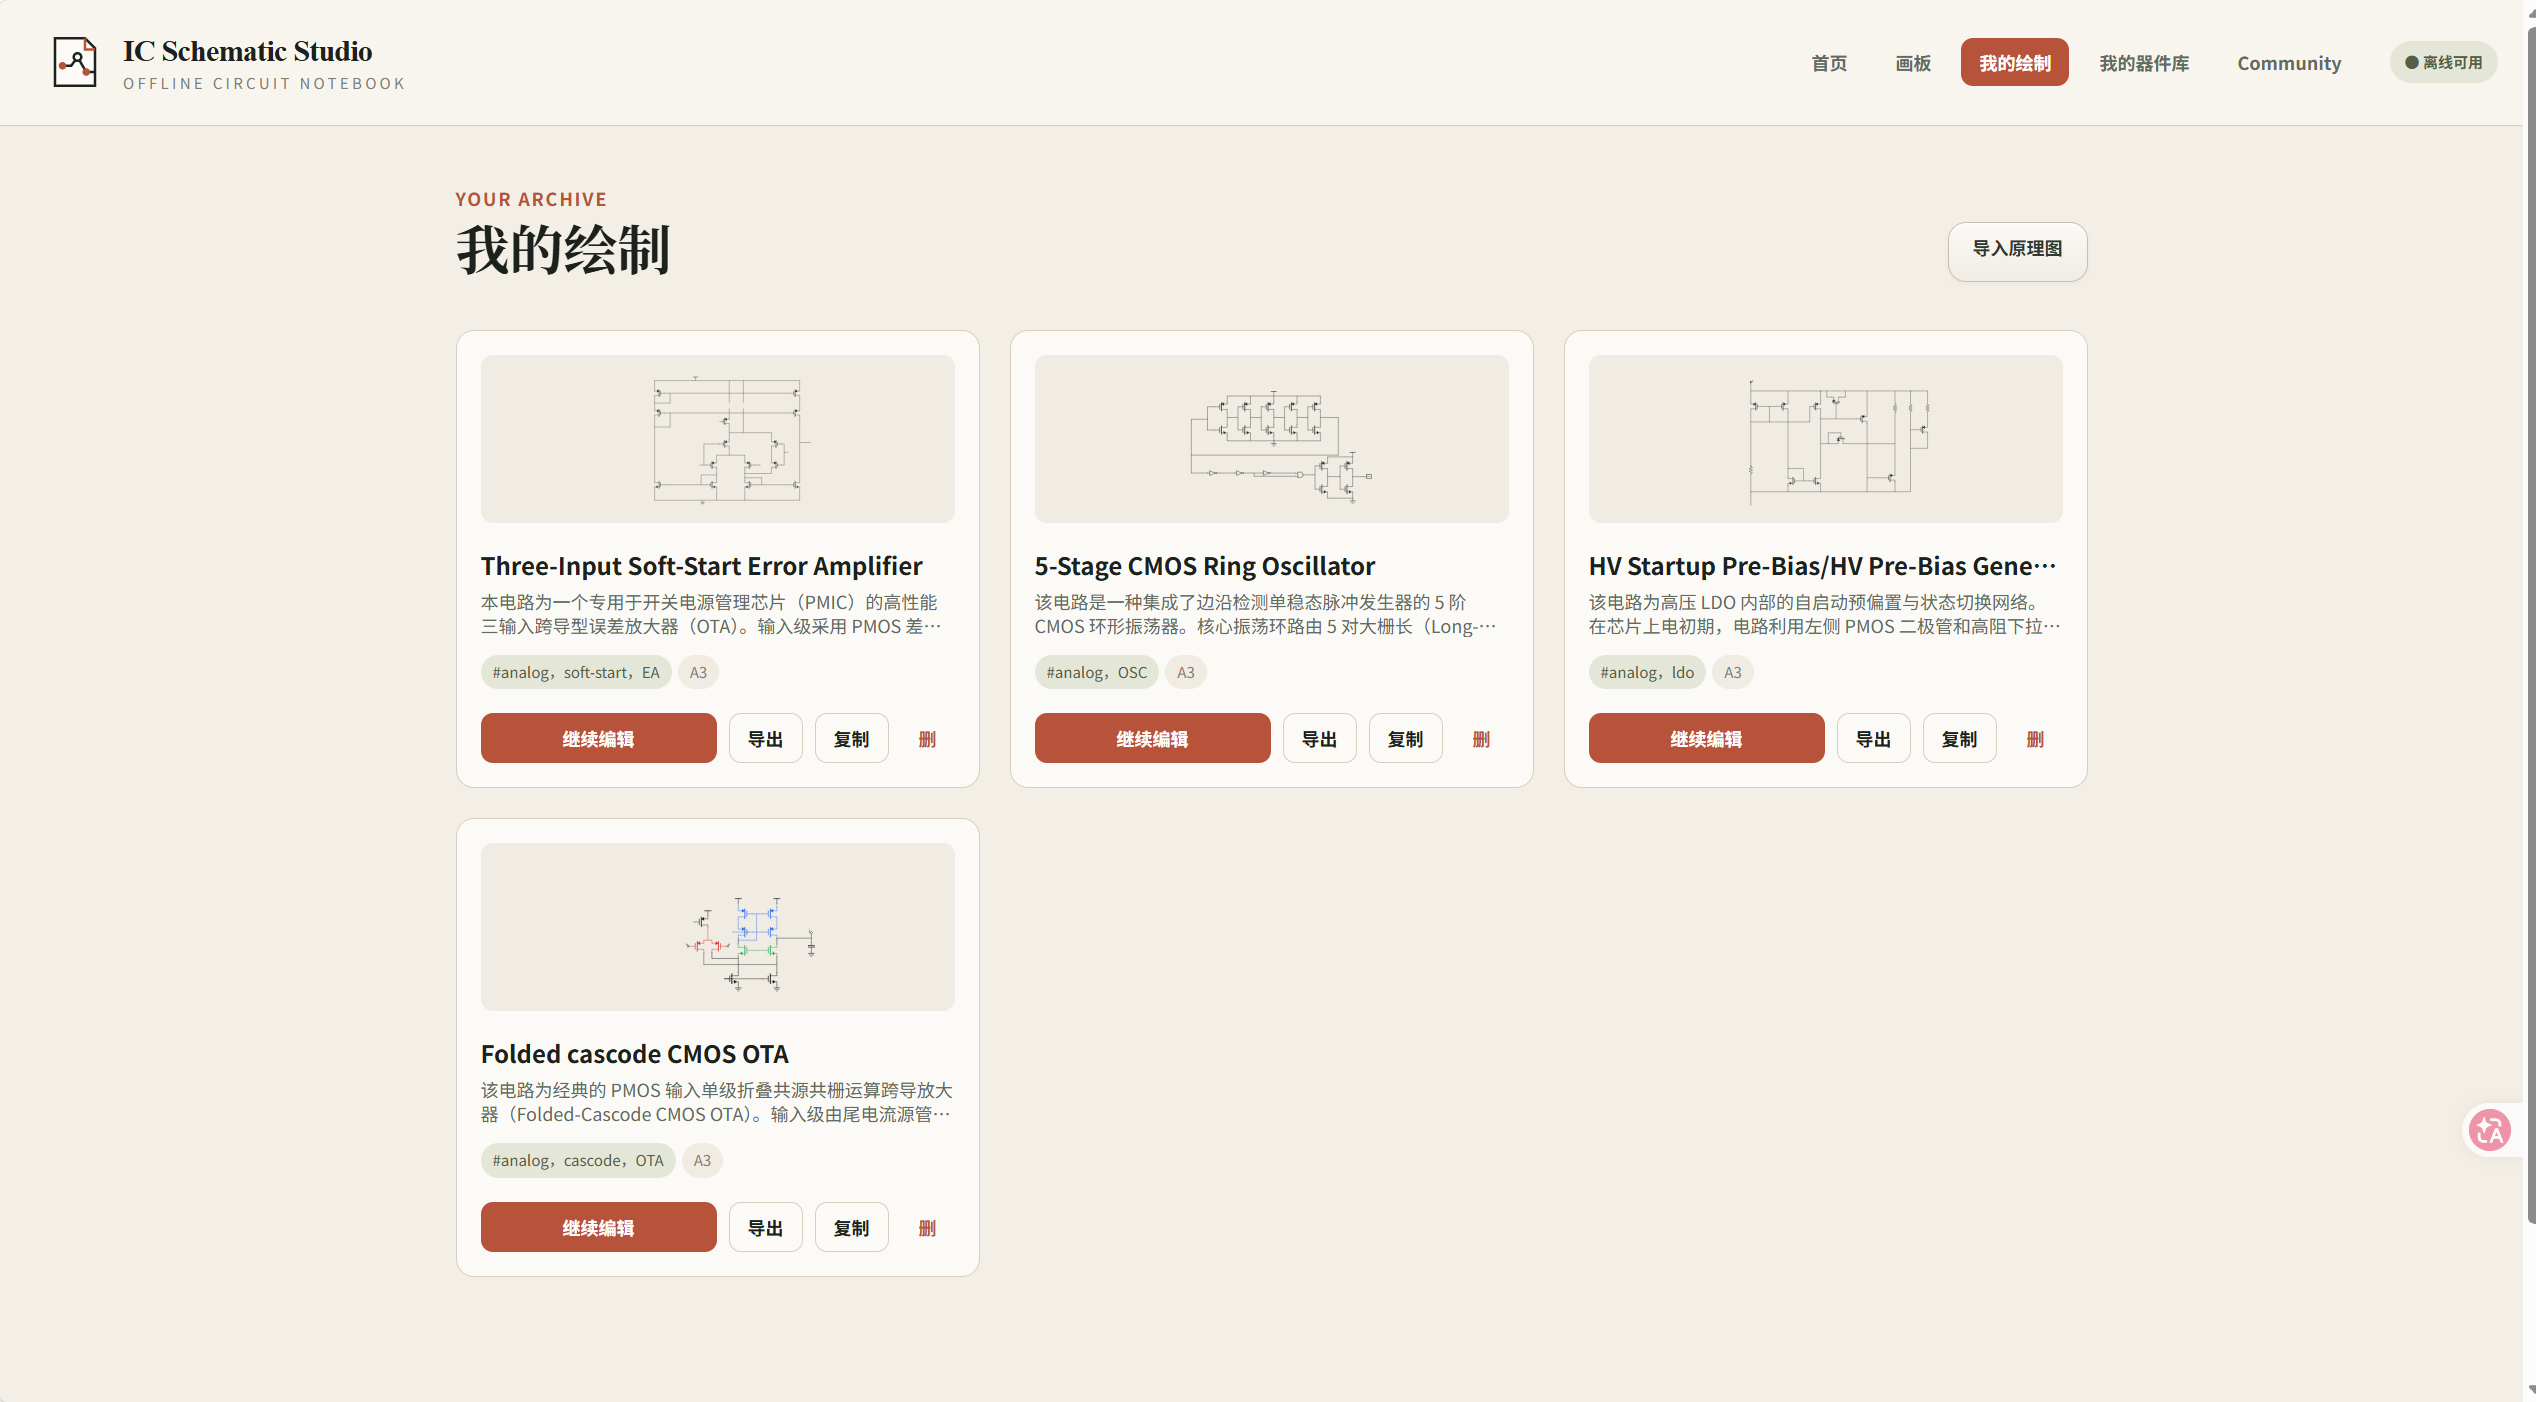
Task: Export the Folded cascode CMOS OTA
Action: 765,1228
